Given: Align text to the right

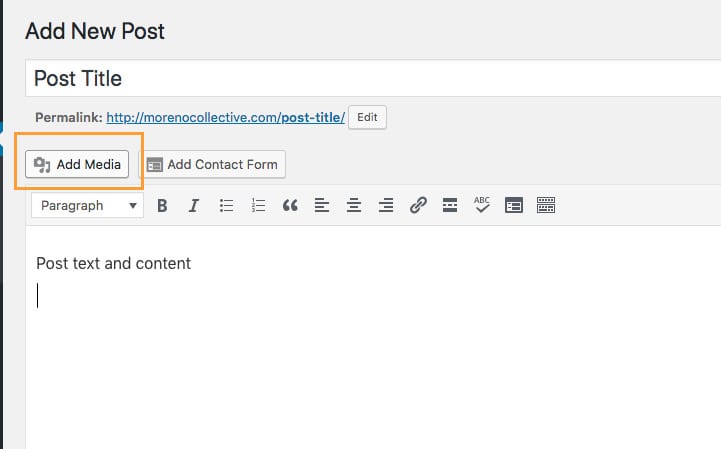Looking at the screenshot, I should 386,205.
